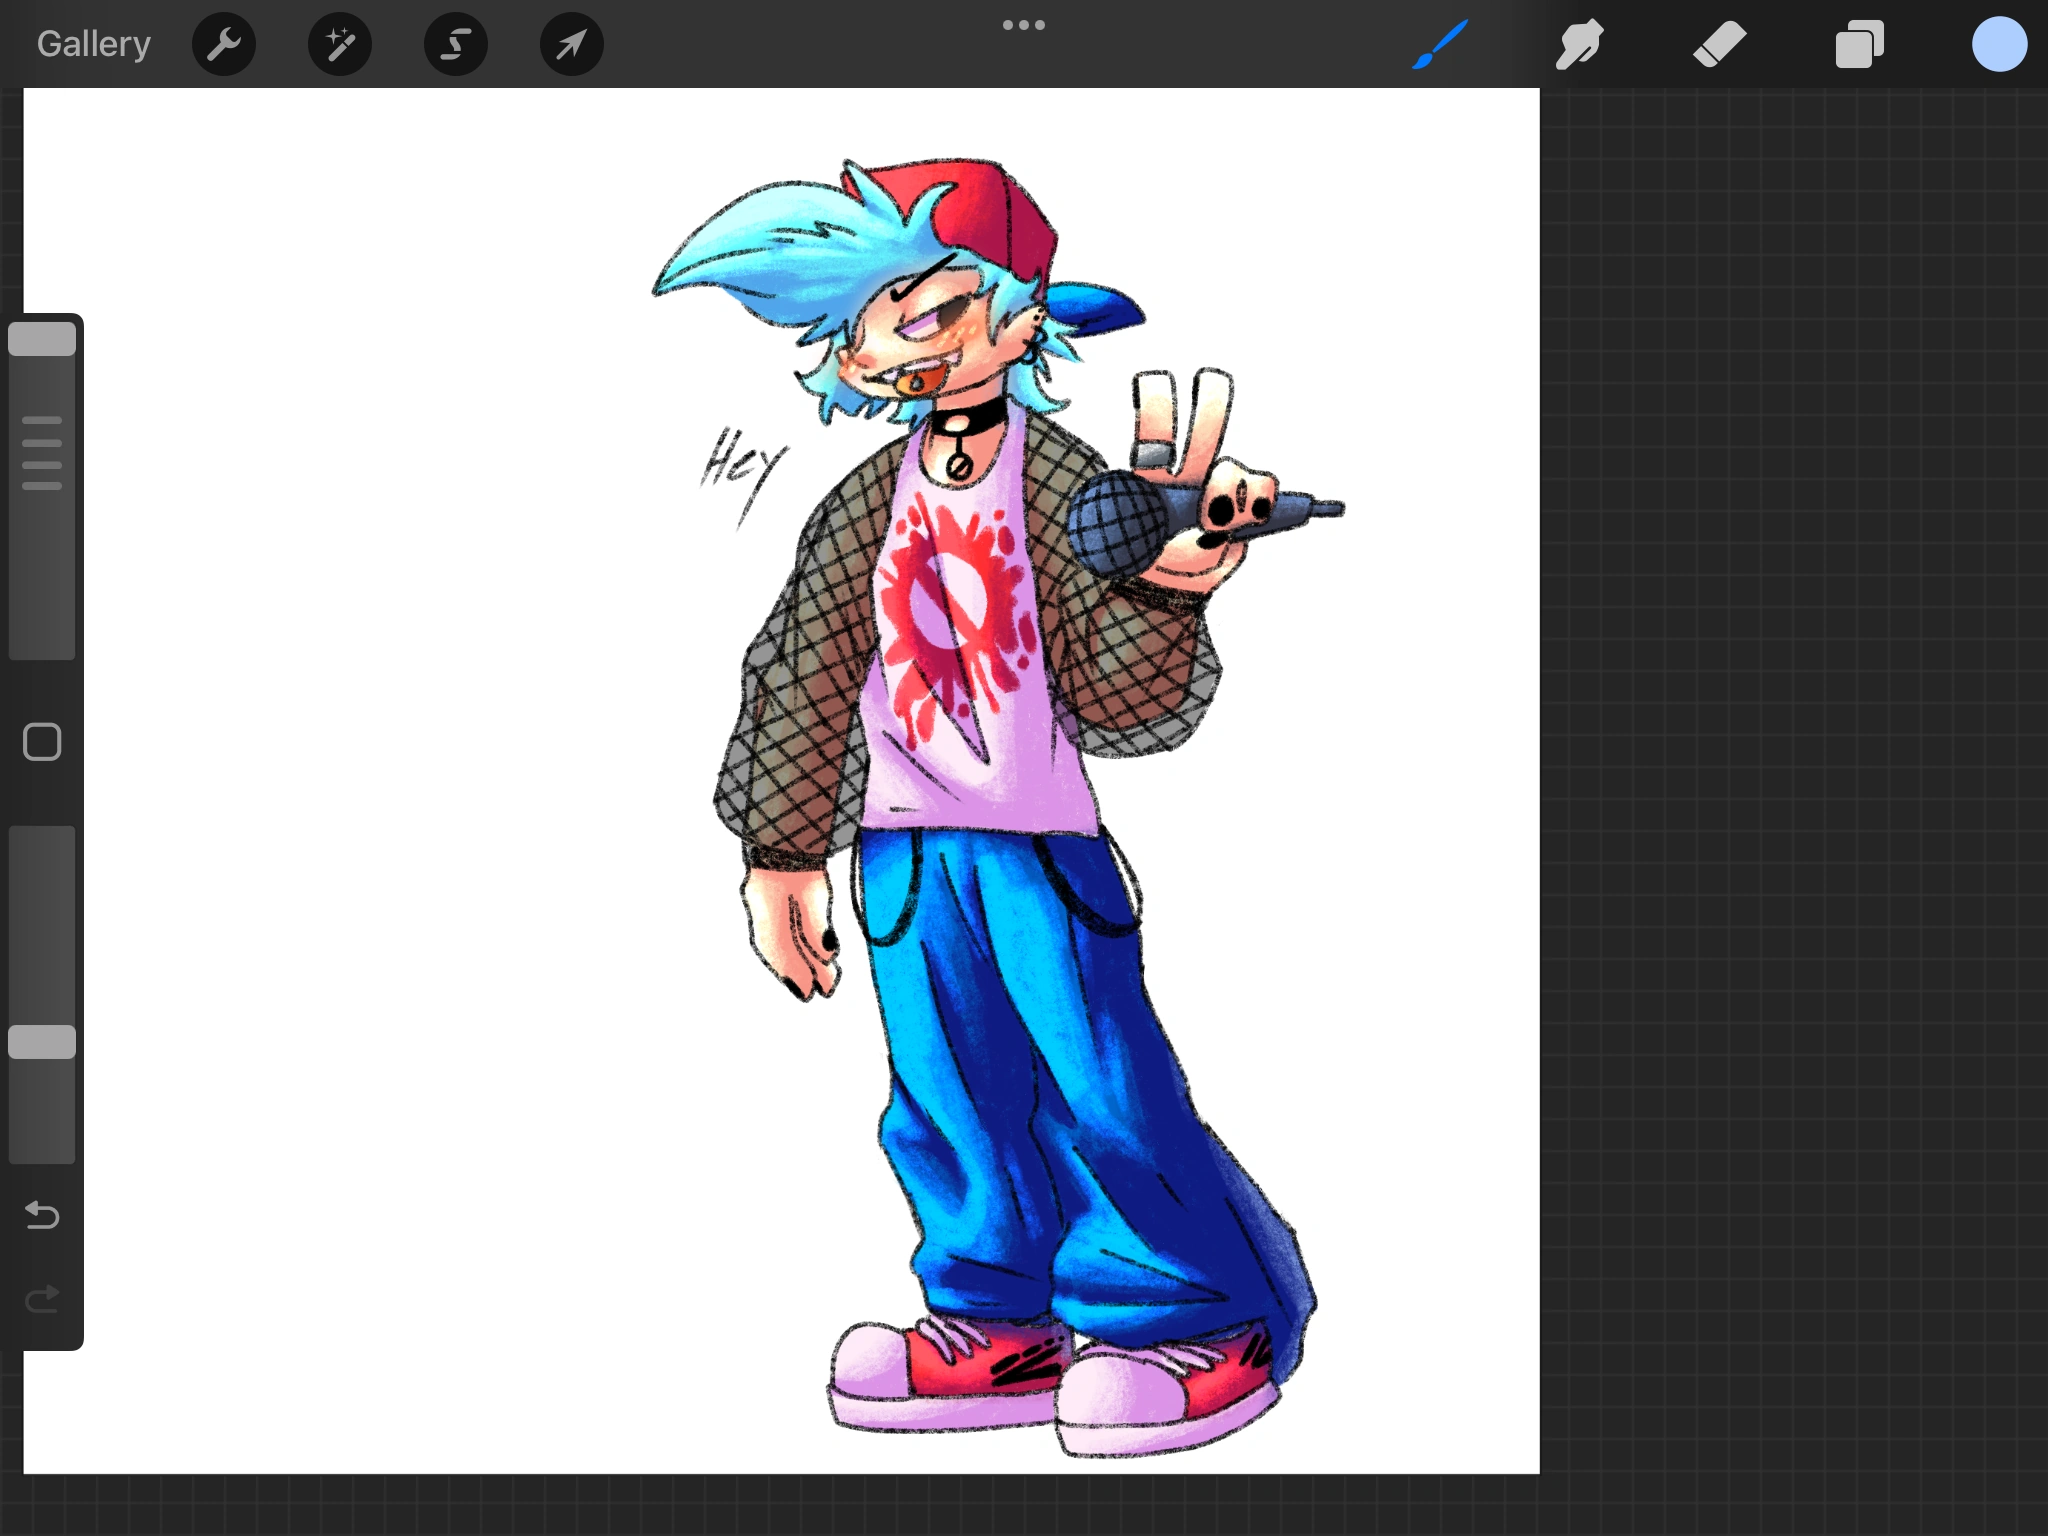Activate the Transform arrow tool
The width and height of the screenshot is (2048, 1536).
point(571,44)
